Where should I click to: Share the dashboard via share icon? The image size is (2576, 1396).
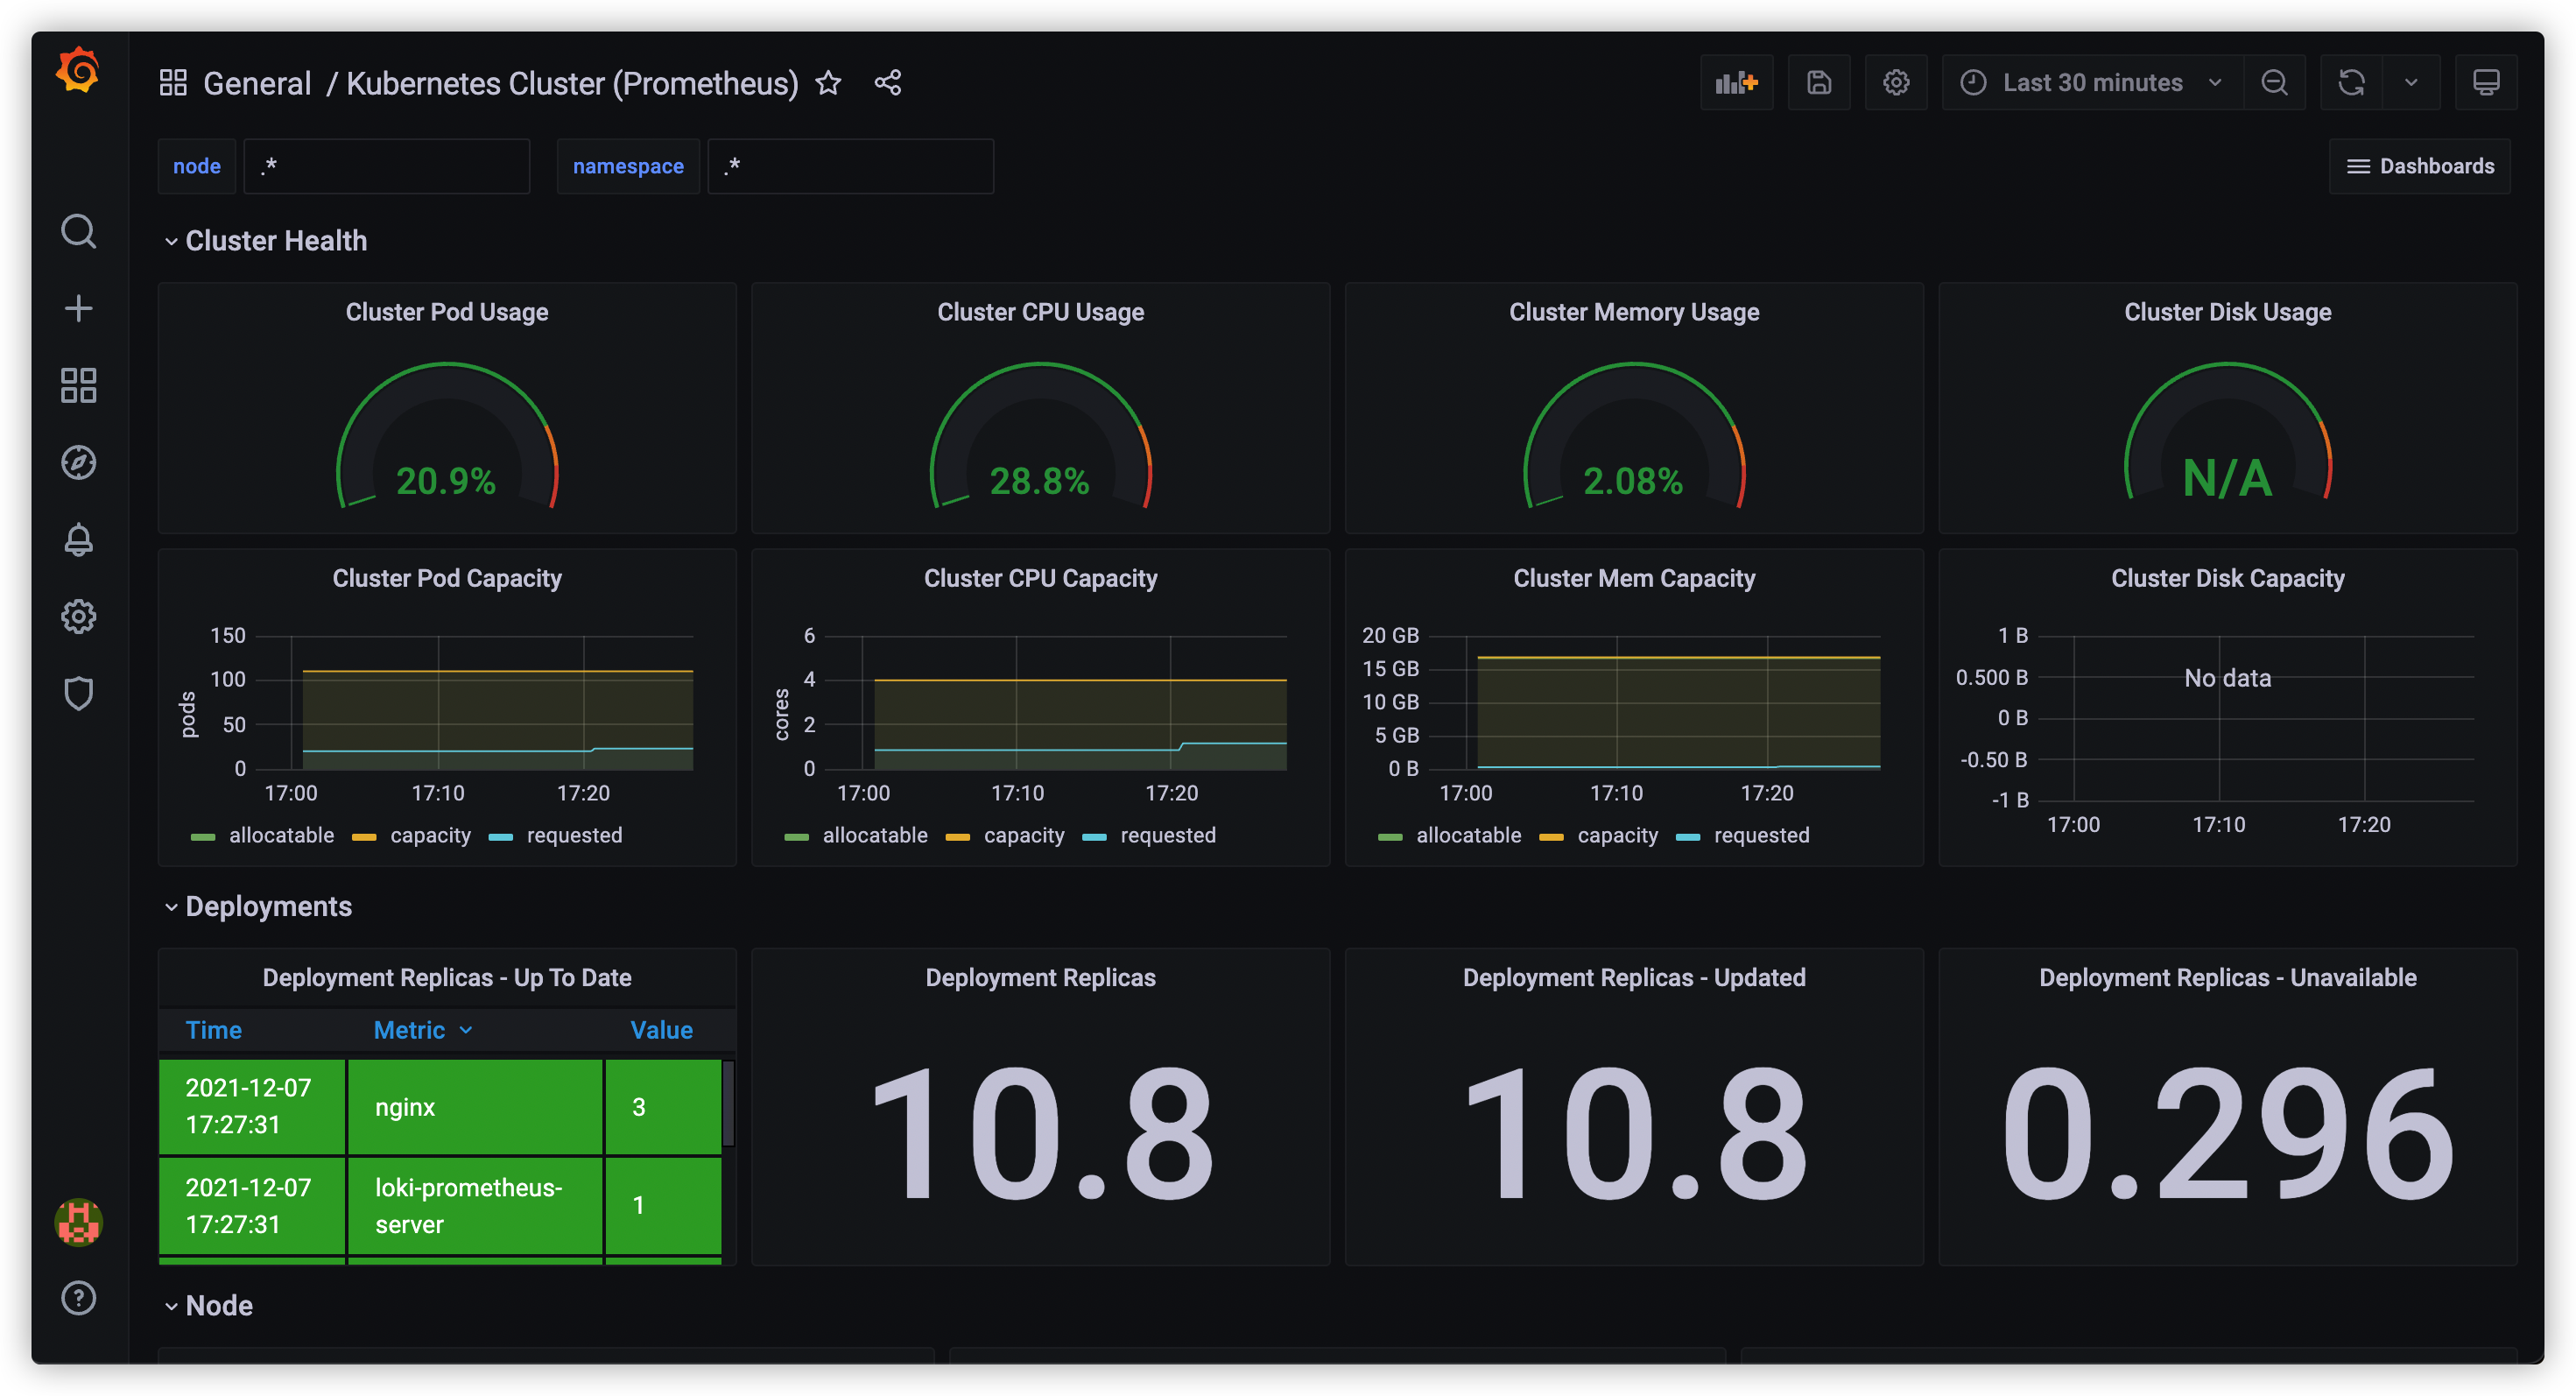coord(888,83)
